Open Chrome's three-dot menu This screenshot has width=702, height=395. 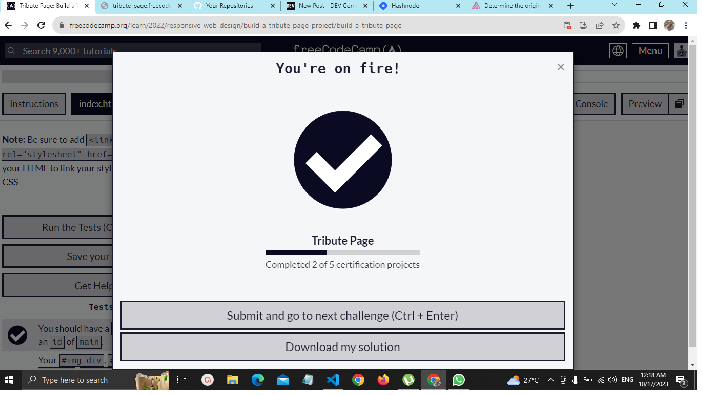pyautogui.click(x=686, y=26)
